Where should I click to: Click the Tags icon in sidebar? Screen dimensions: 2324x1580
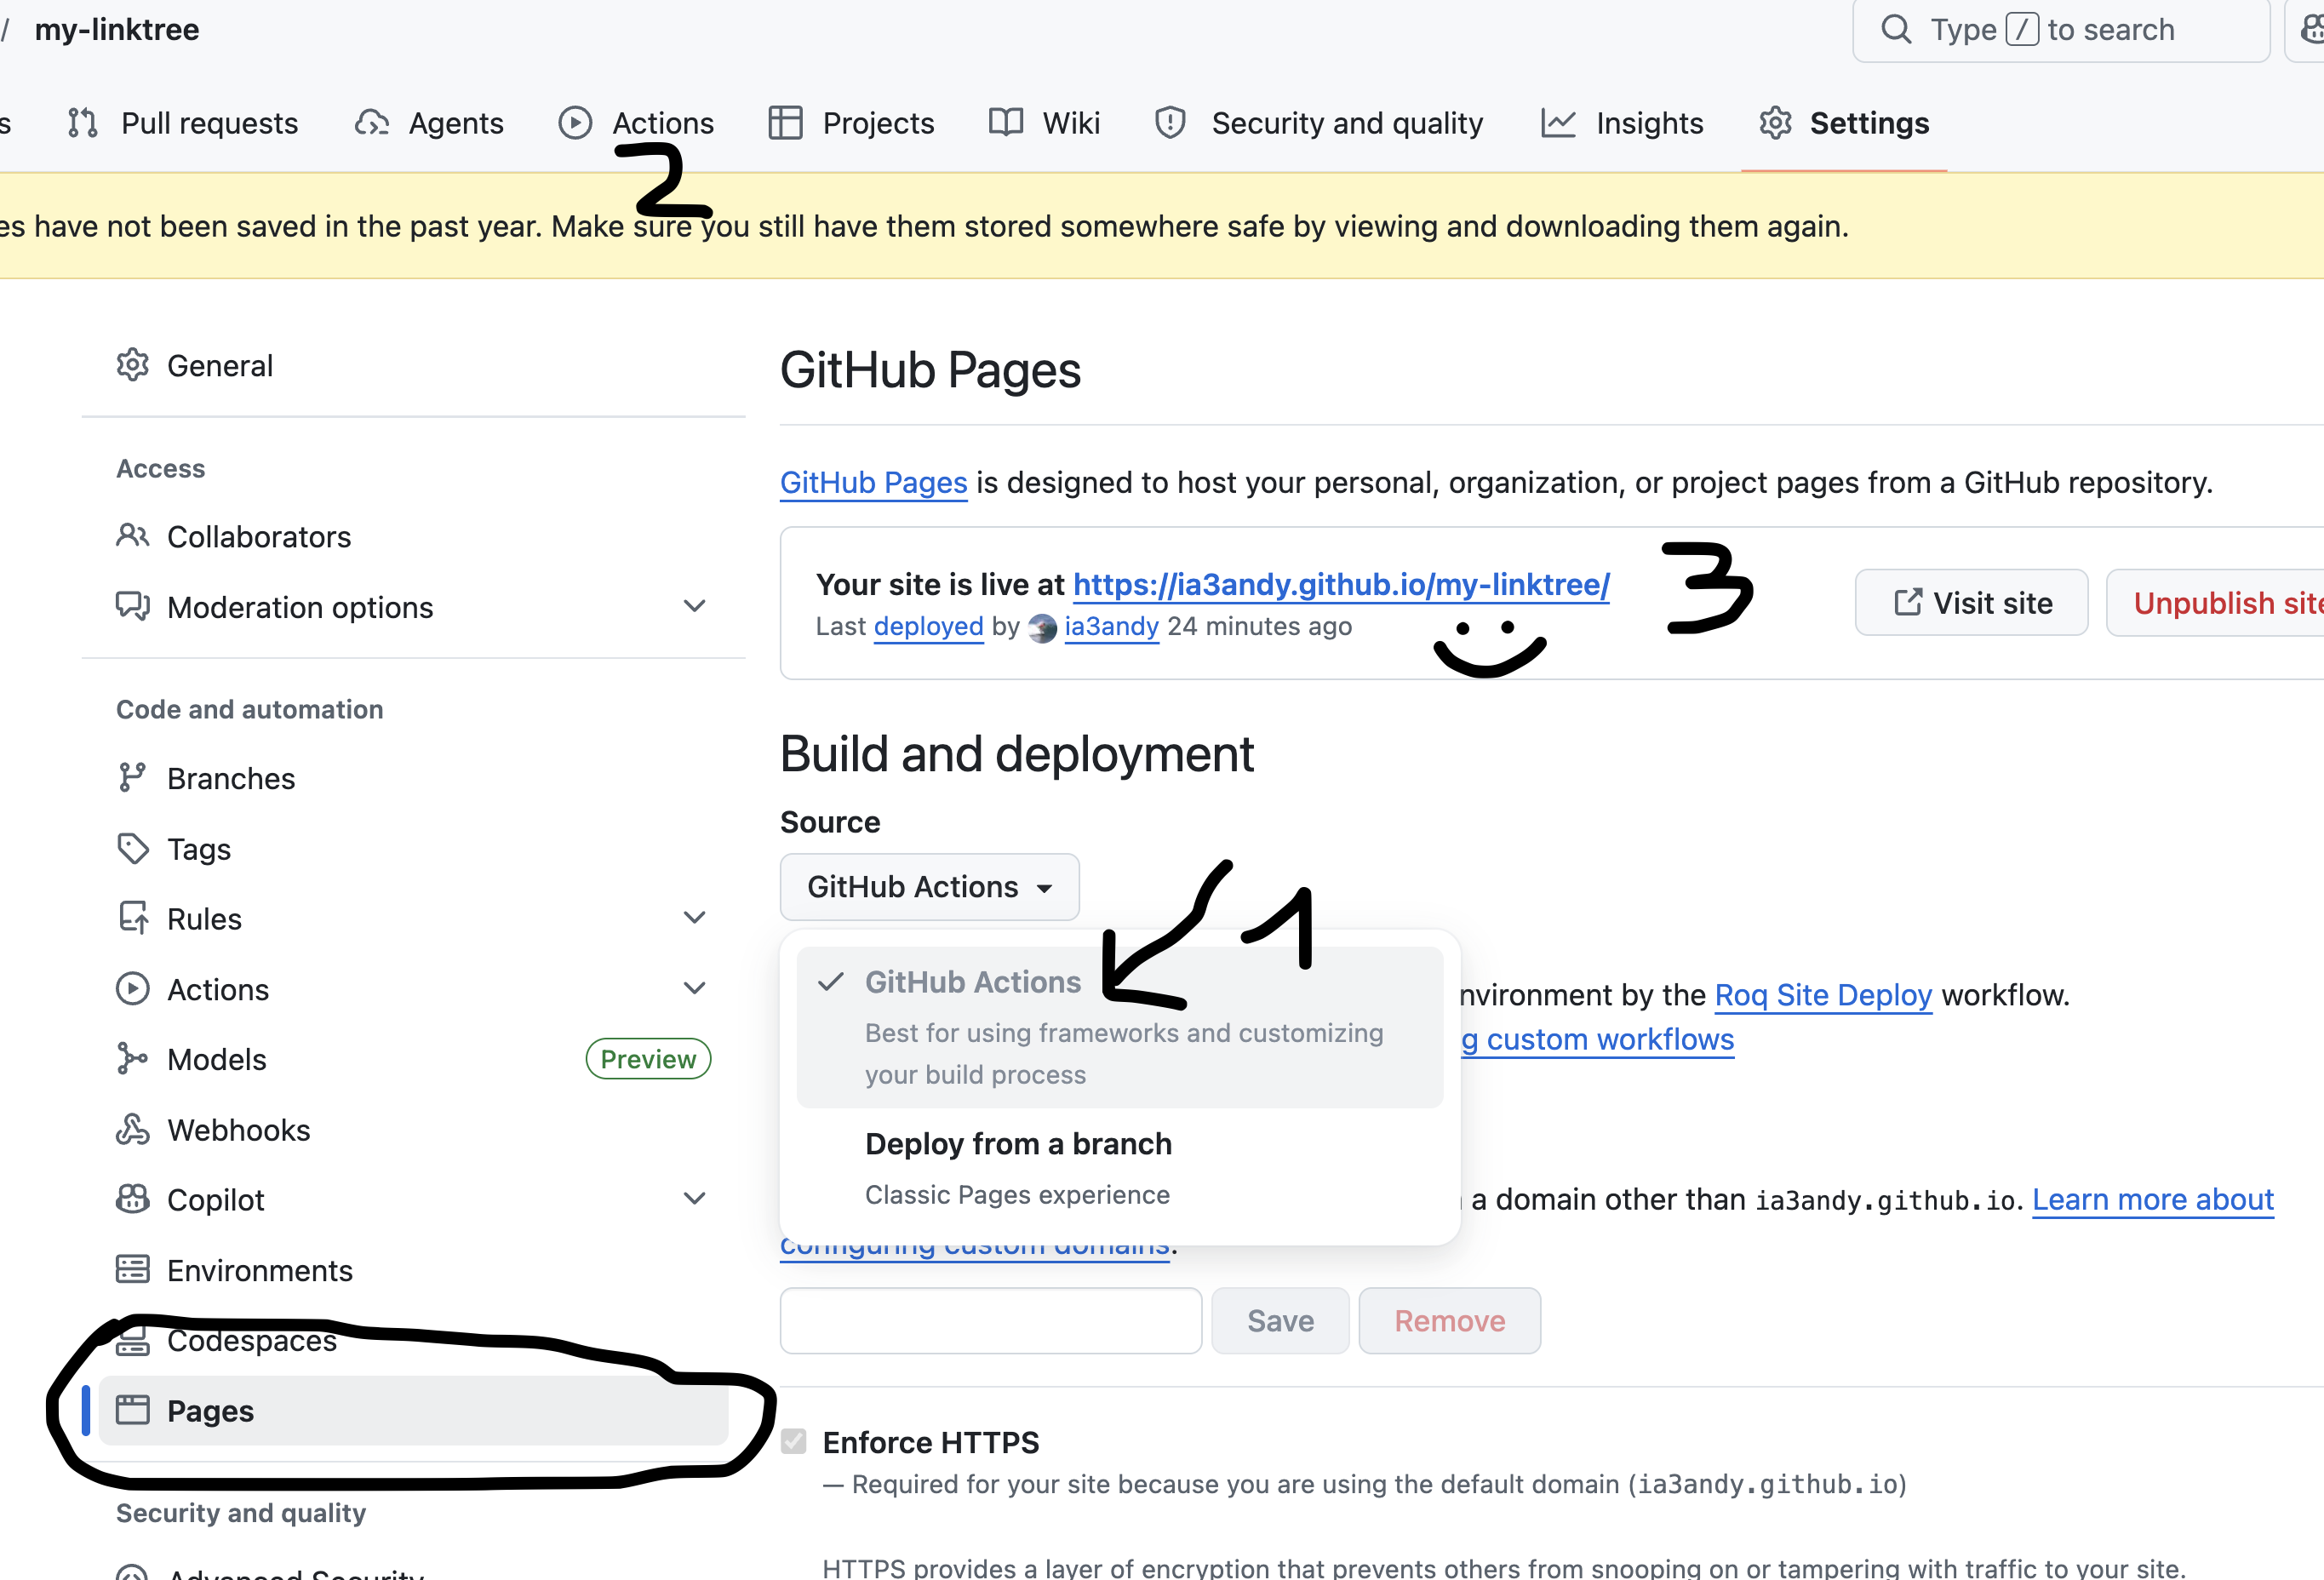(x=132, y=849)
